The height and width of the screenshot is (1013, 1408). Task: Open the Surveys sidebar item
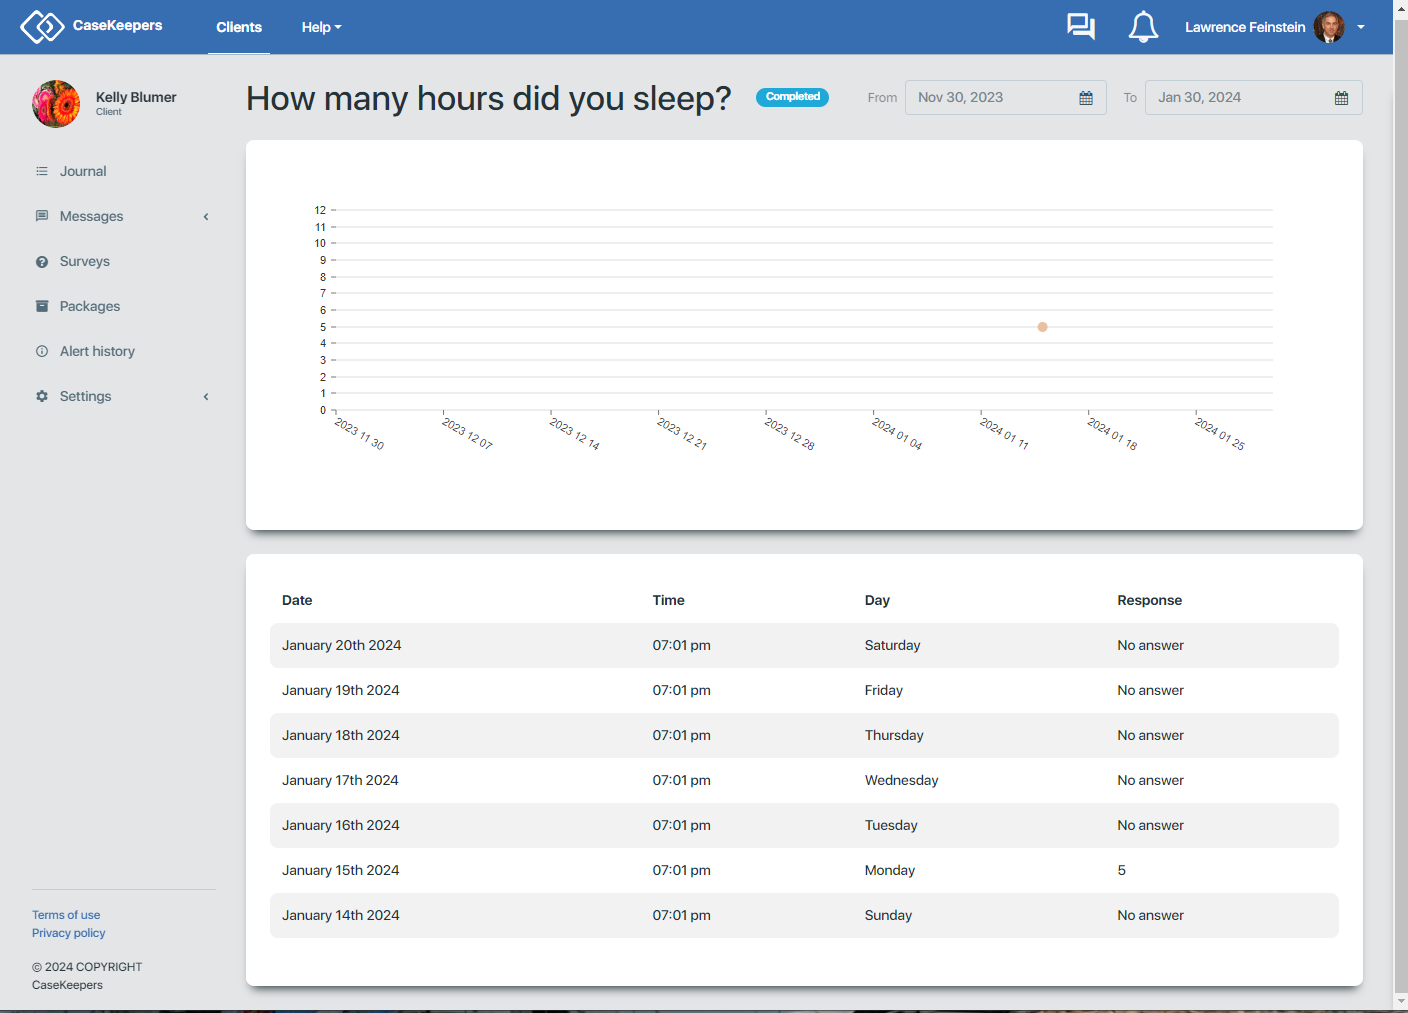point(85,261)
